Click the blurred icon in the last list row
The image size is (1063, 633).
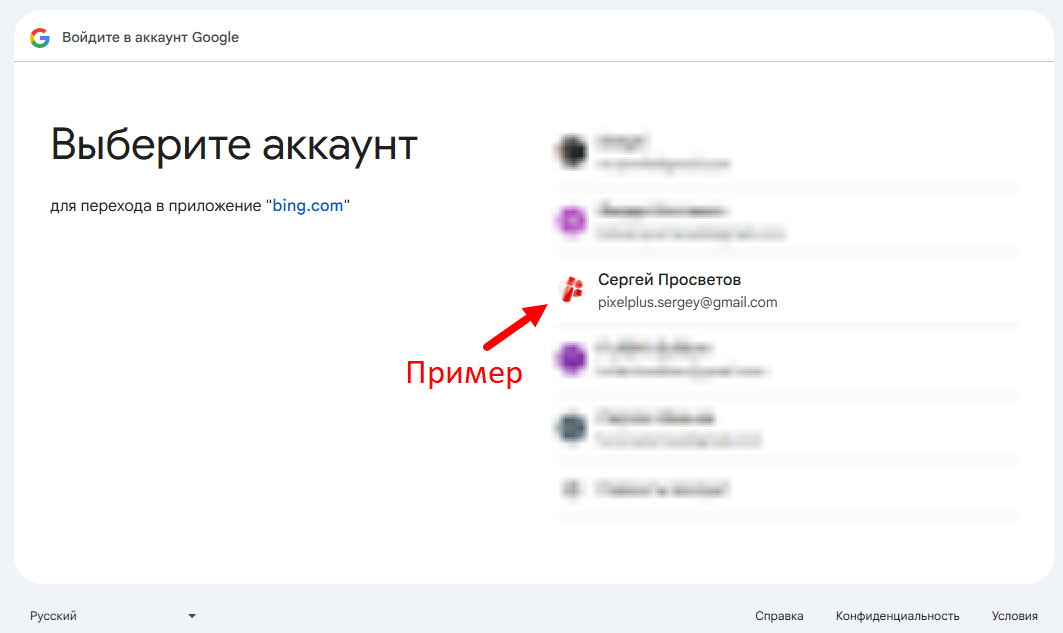[x=572, y=489]
